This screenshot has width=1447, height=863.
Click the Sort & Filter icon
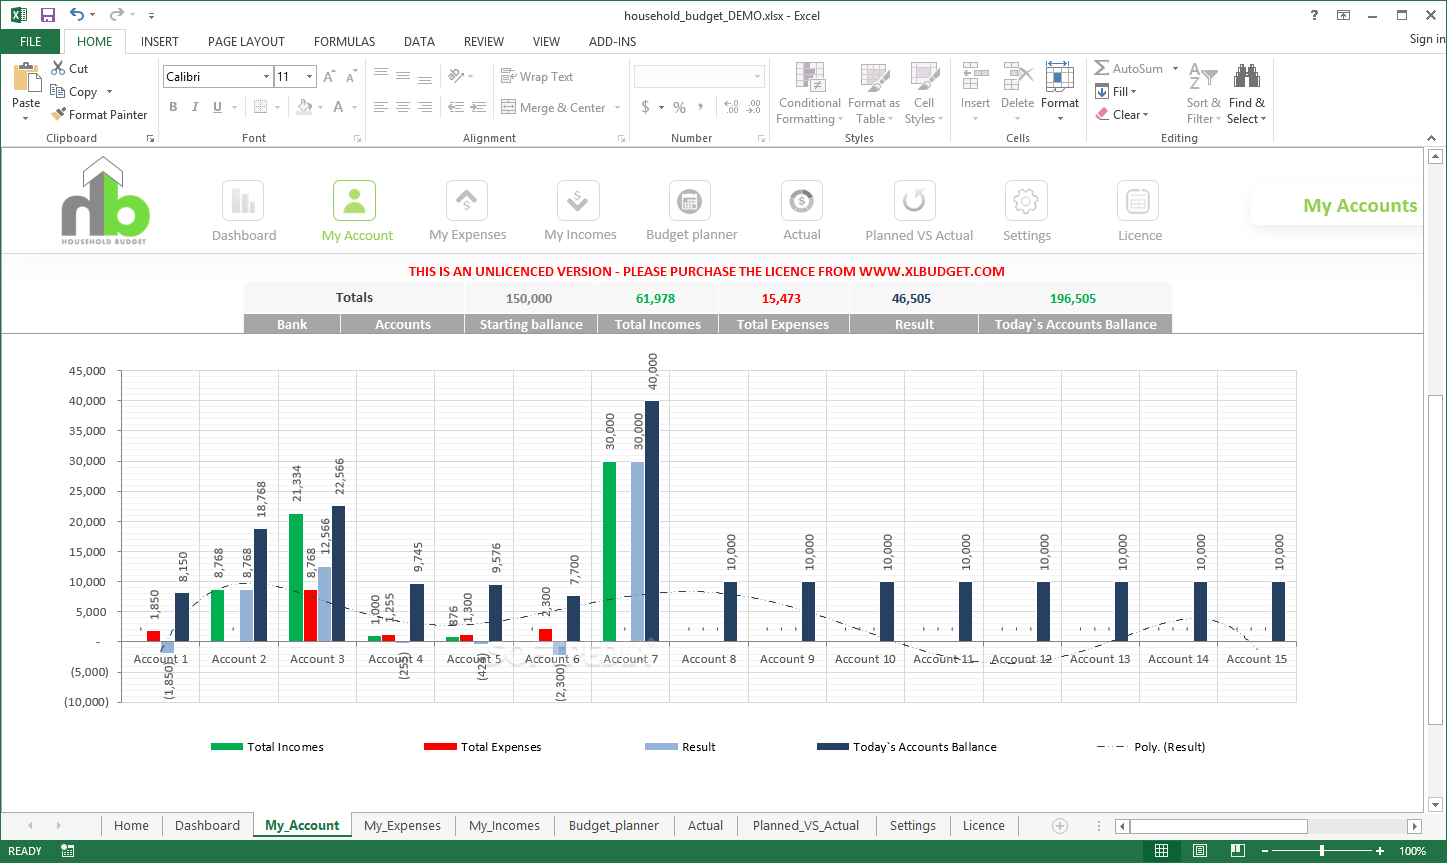click(x=1203, y=78)
